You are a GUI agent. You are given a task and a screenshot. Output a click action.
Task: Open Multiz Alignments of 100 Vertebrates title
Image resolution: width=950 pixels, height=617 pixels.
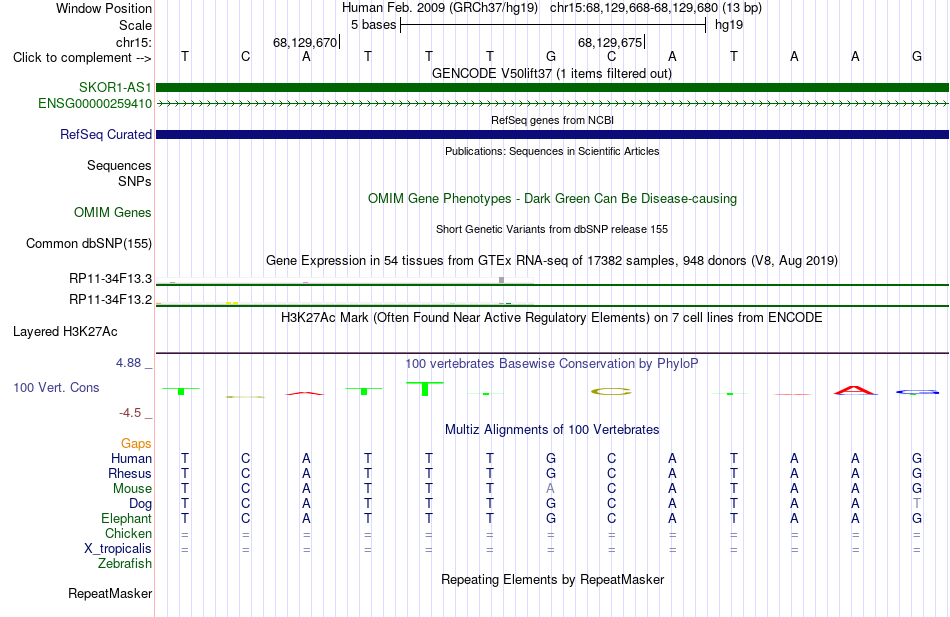point(552,430)
